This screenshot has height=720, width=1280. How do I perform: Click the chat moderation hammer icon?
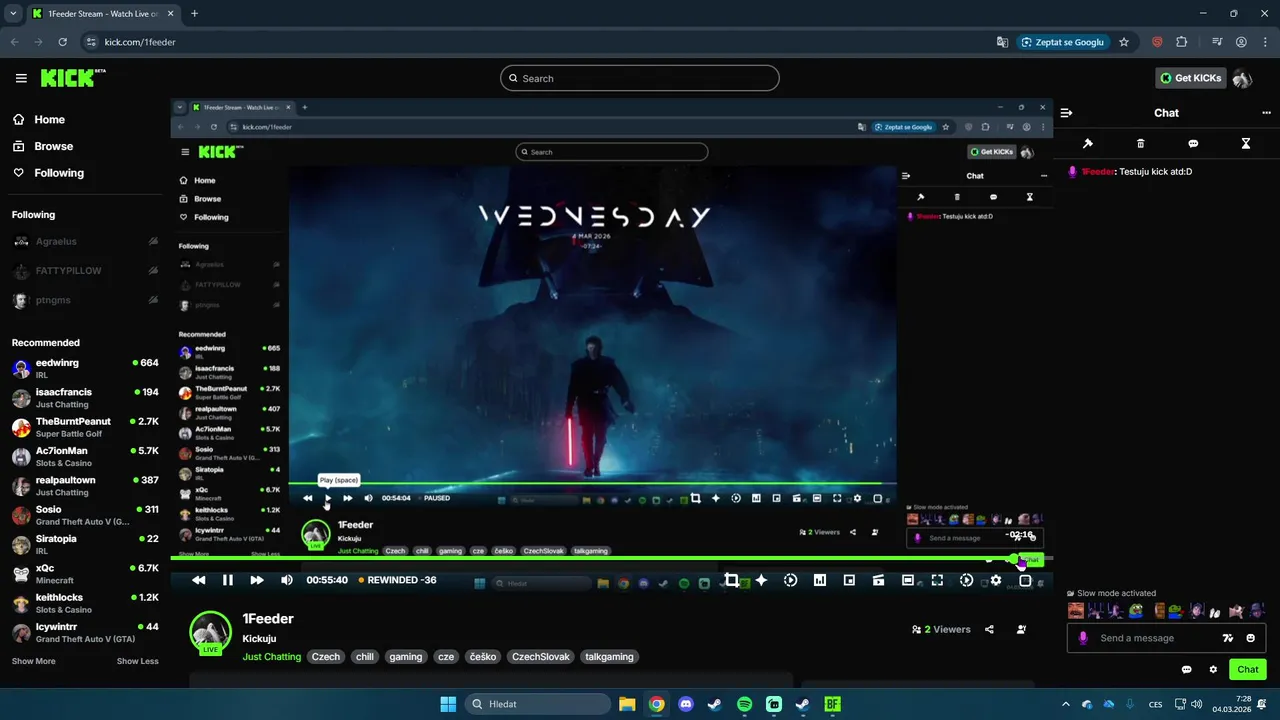pos(1088,144)
